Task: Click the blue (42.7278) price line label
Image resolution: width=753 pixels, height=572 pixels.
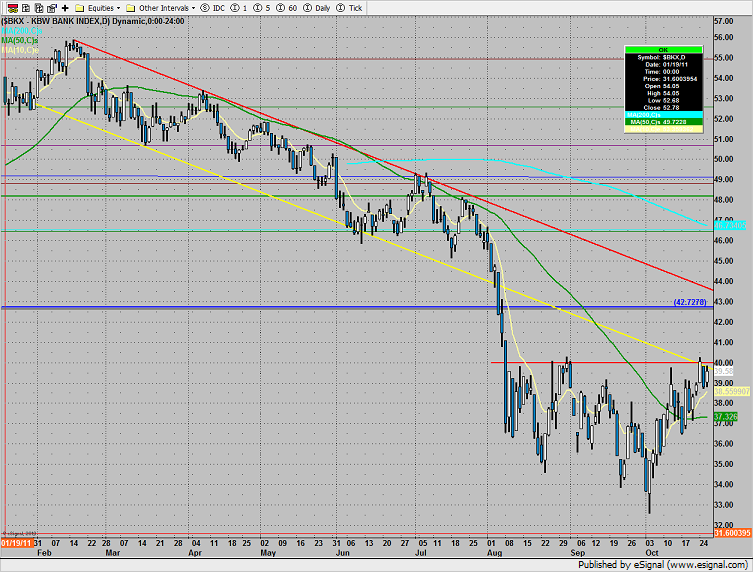Action: (x=690, y=302)
